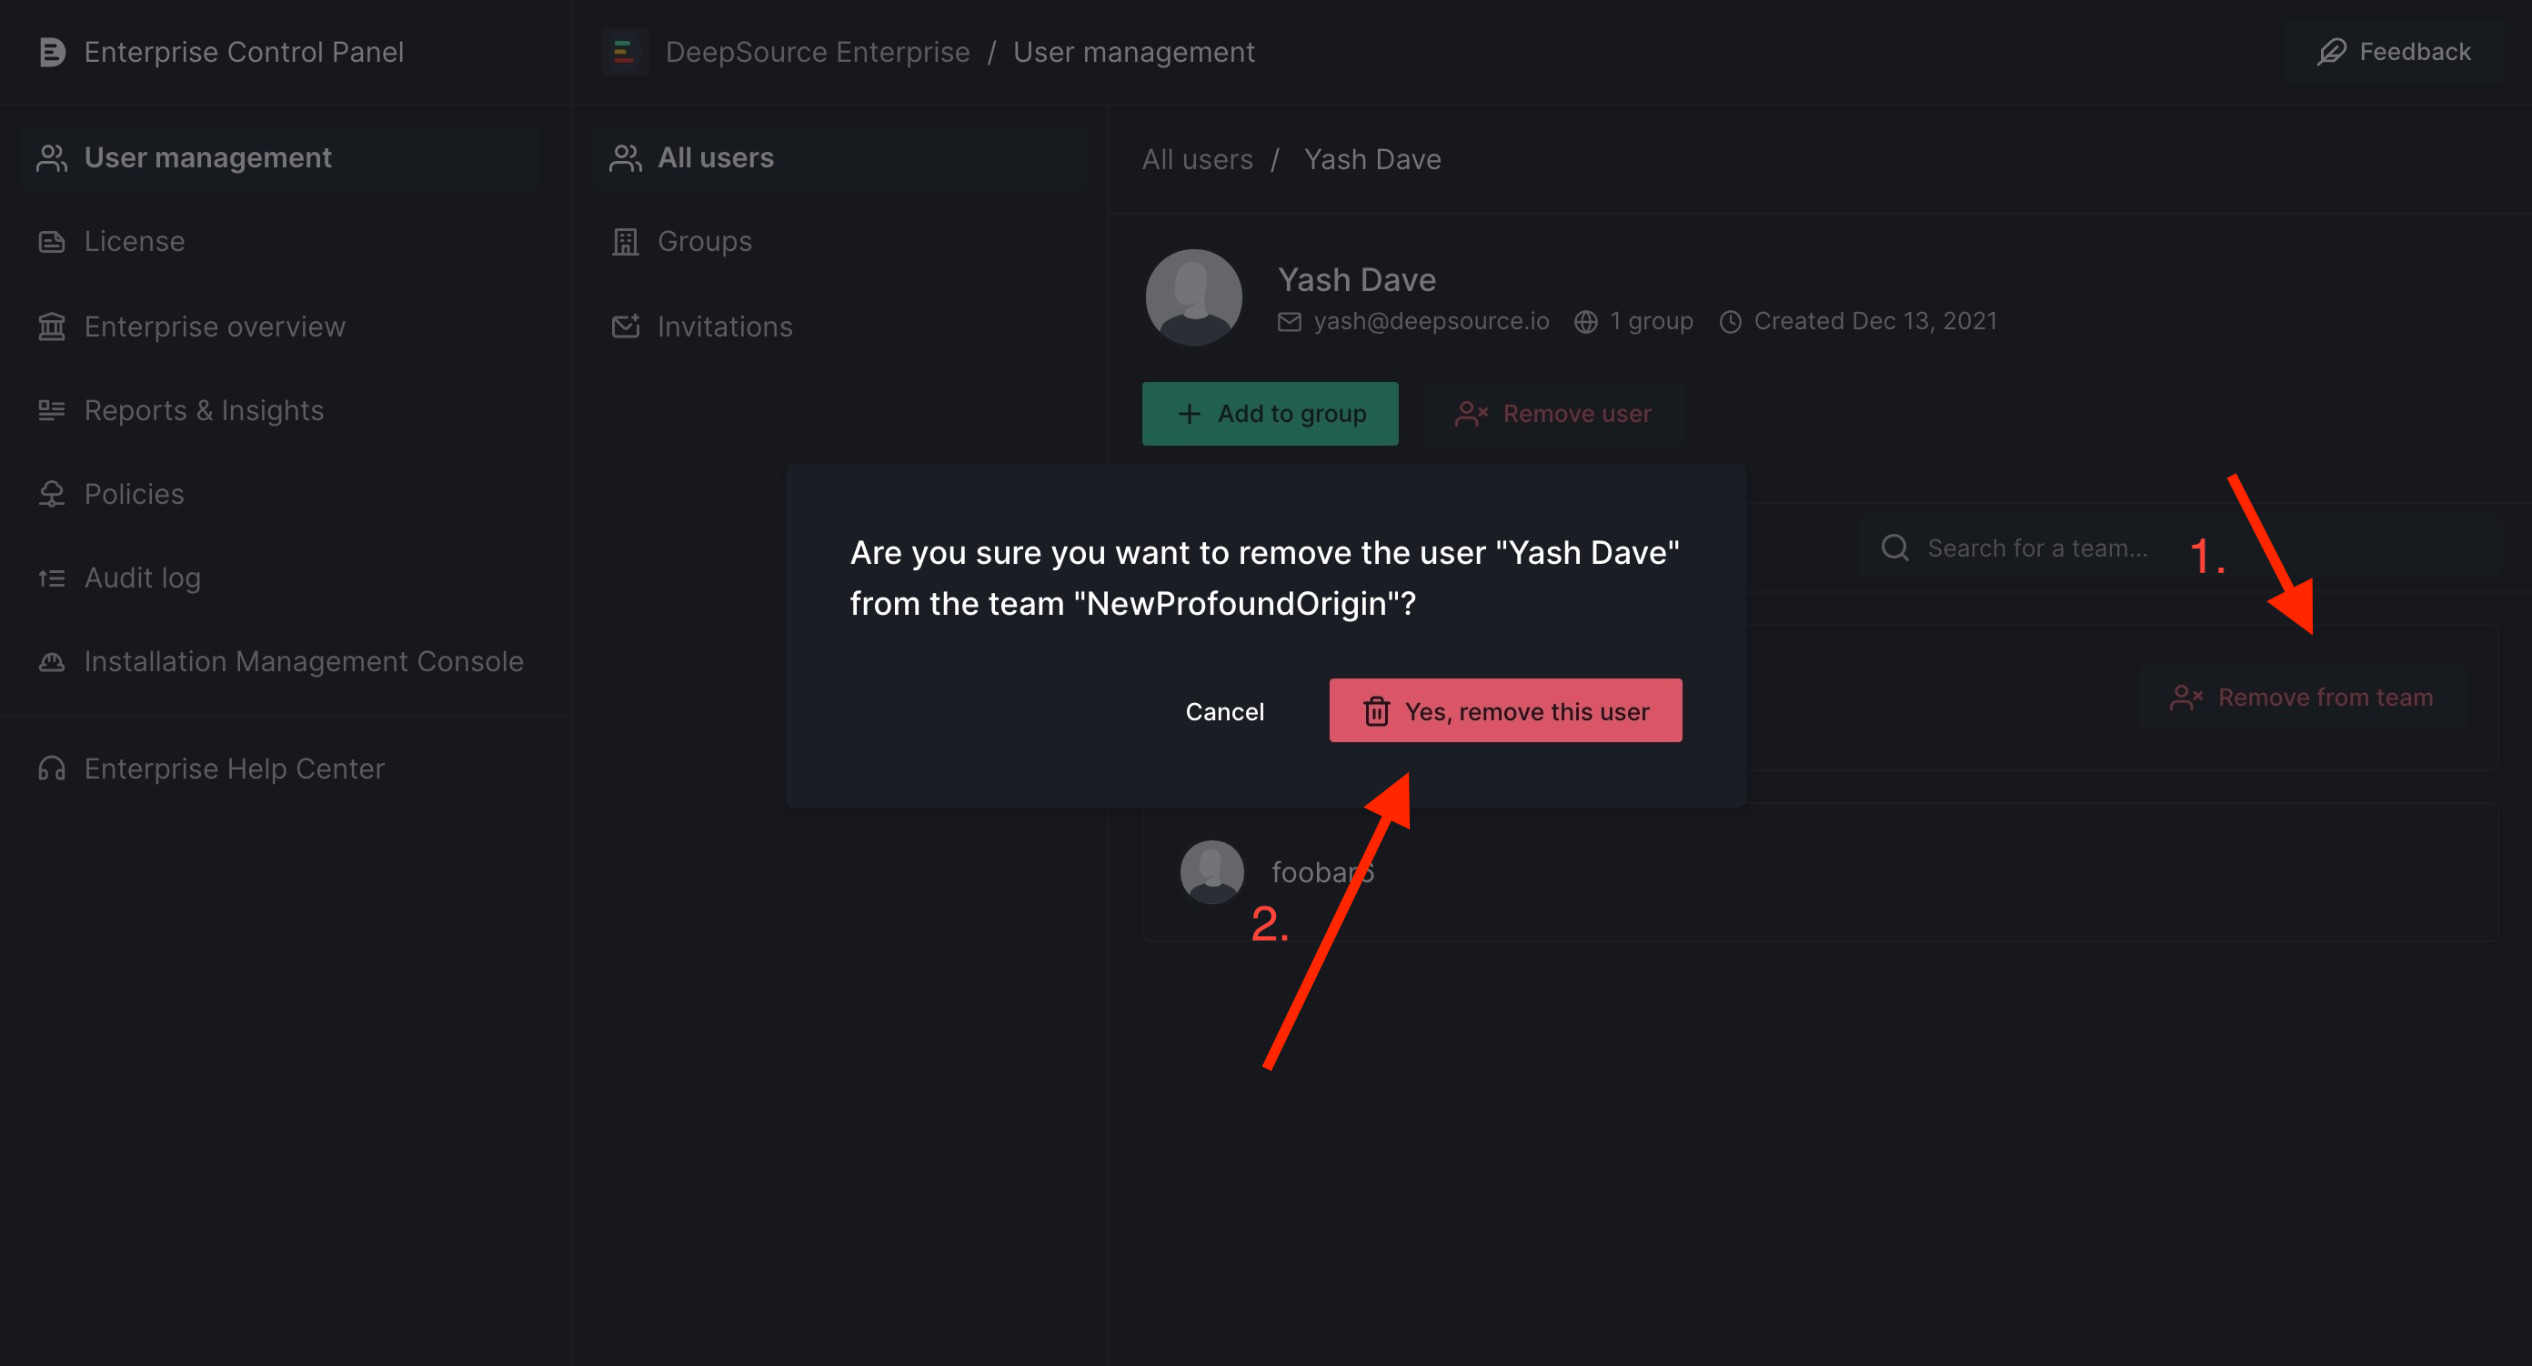Click the Groups icon in second sidebar
Screen dimensions: 2532x1366
[x=625, y=240]
